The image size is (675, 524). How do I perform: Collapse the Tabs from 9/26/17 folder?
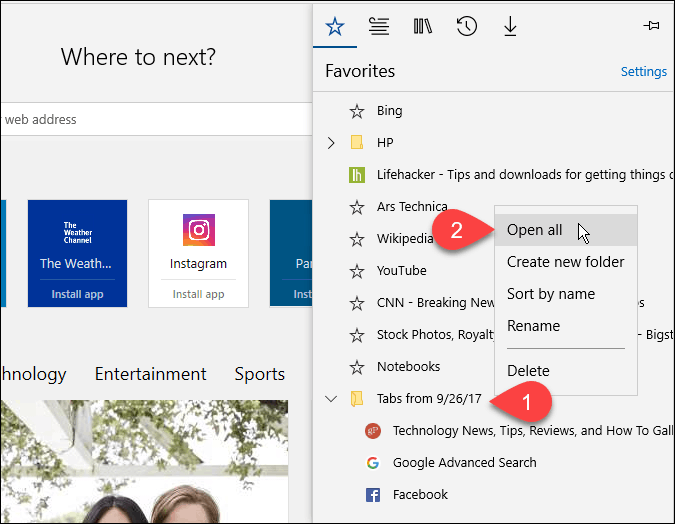331,399
